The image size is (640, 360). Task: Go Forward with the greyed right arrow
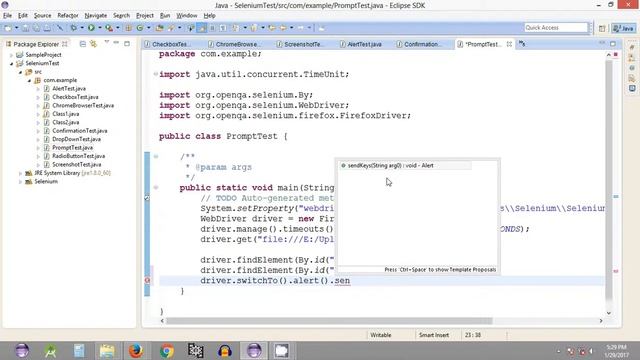301,28
